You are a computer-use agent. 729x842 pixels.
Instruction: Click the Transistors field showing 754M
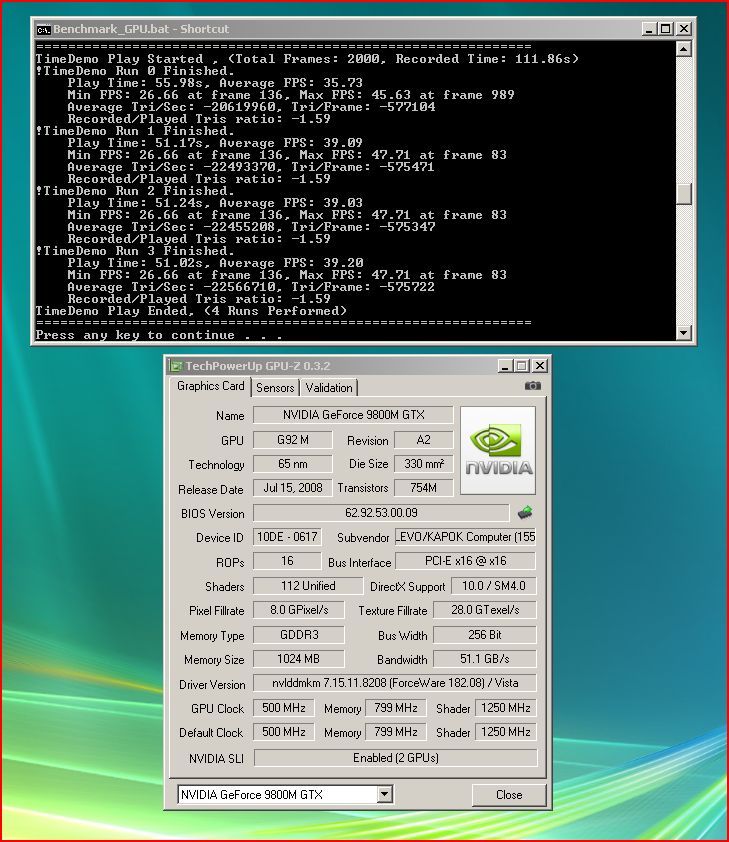[x=424, y=488]
